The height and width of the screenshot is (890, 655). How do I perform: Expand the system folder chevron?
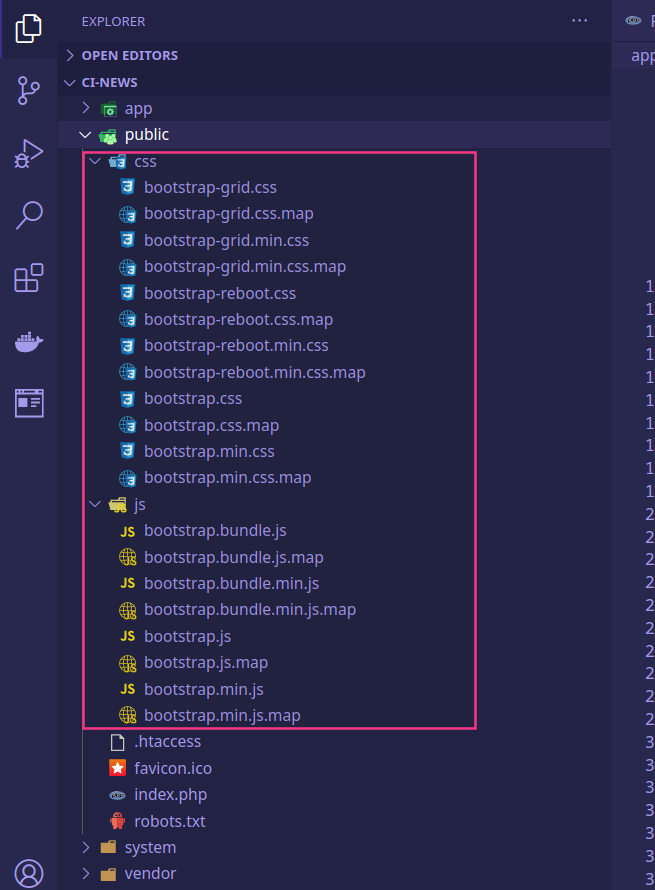point(86,847)
